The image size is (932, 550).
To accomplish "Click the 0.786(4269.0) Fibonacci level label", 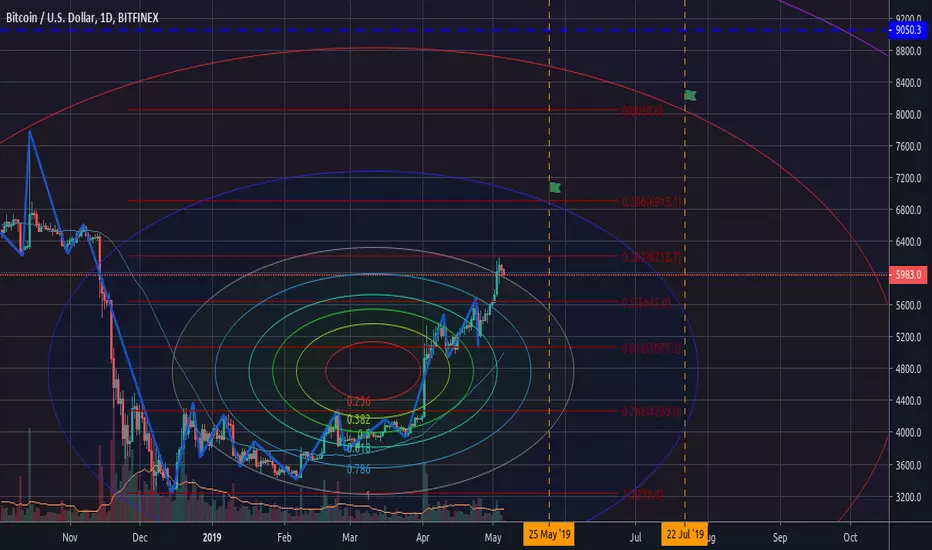I will pos(651,411).
